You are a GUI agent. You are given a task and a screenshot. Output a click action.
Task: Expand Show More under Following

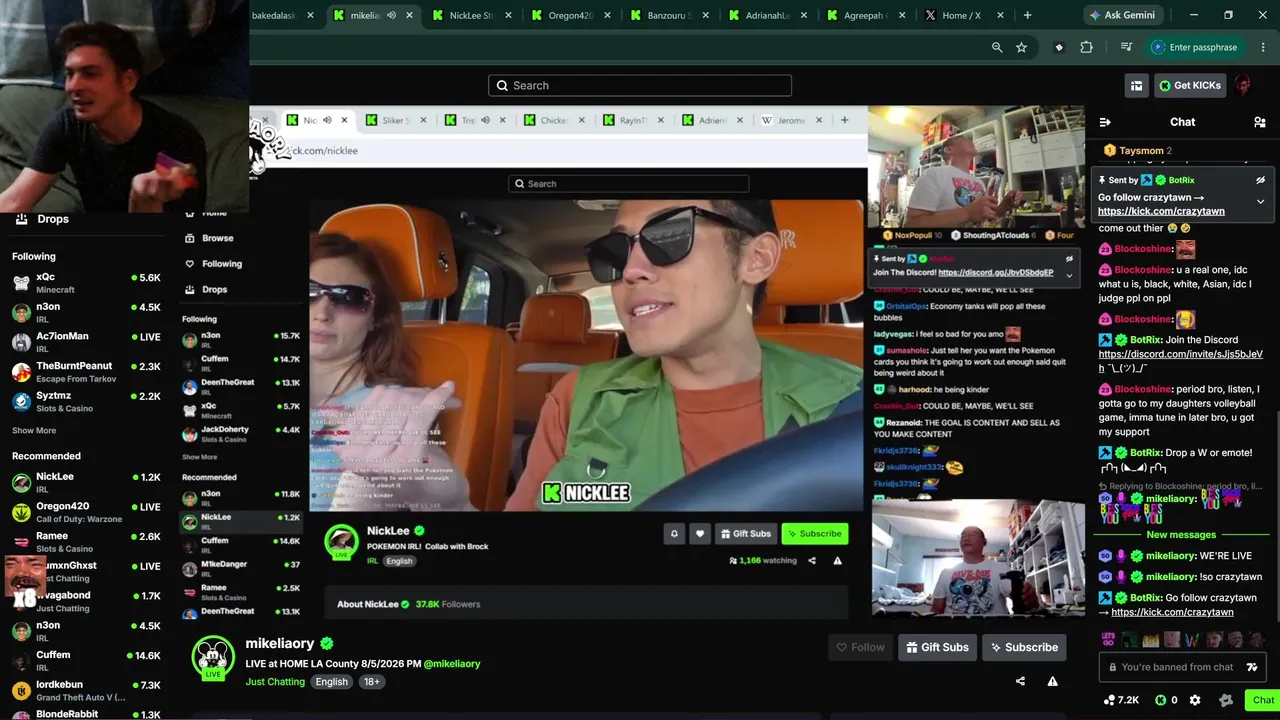pos(34,431)
